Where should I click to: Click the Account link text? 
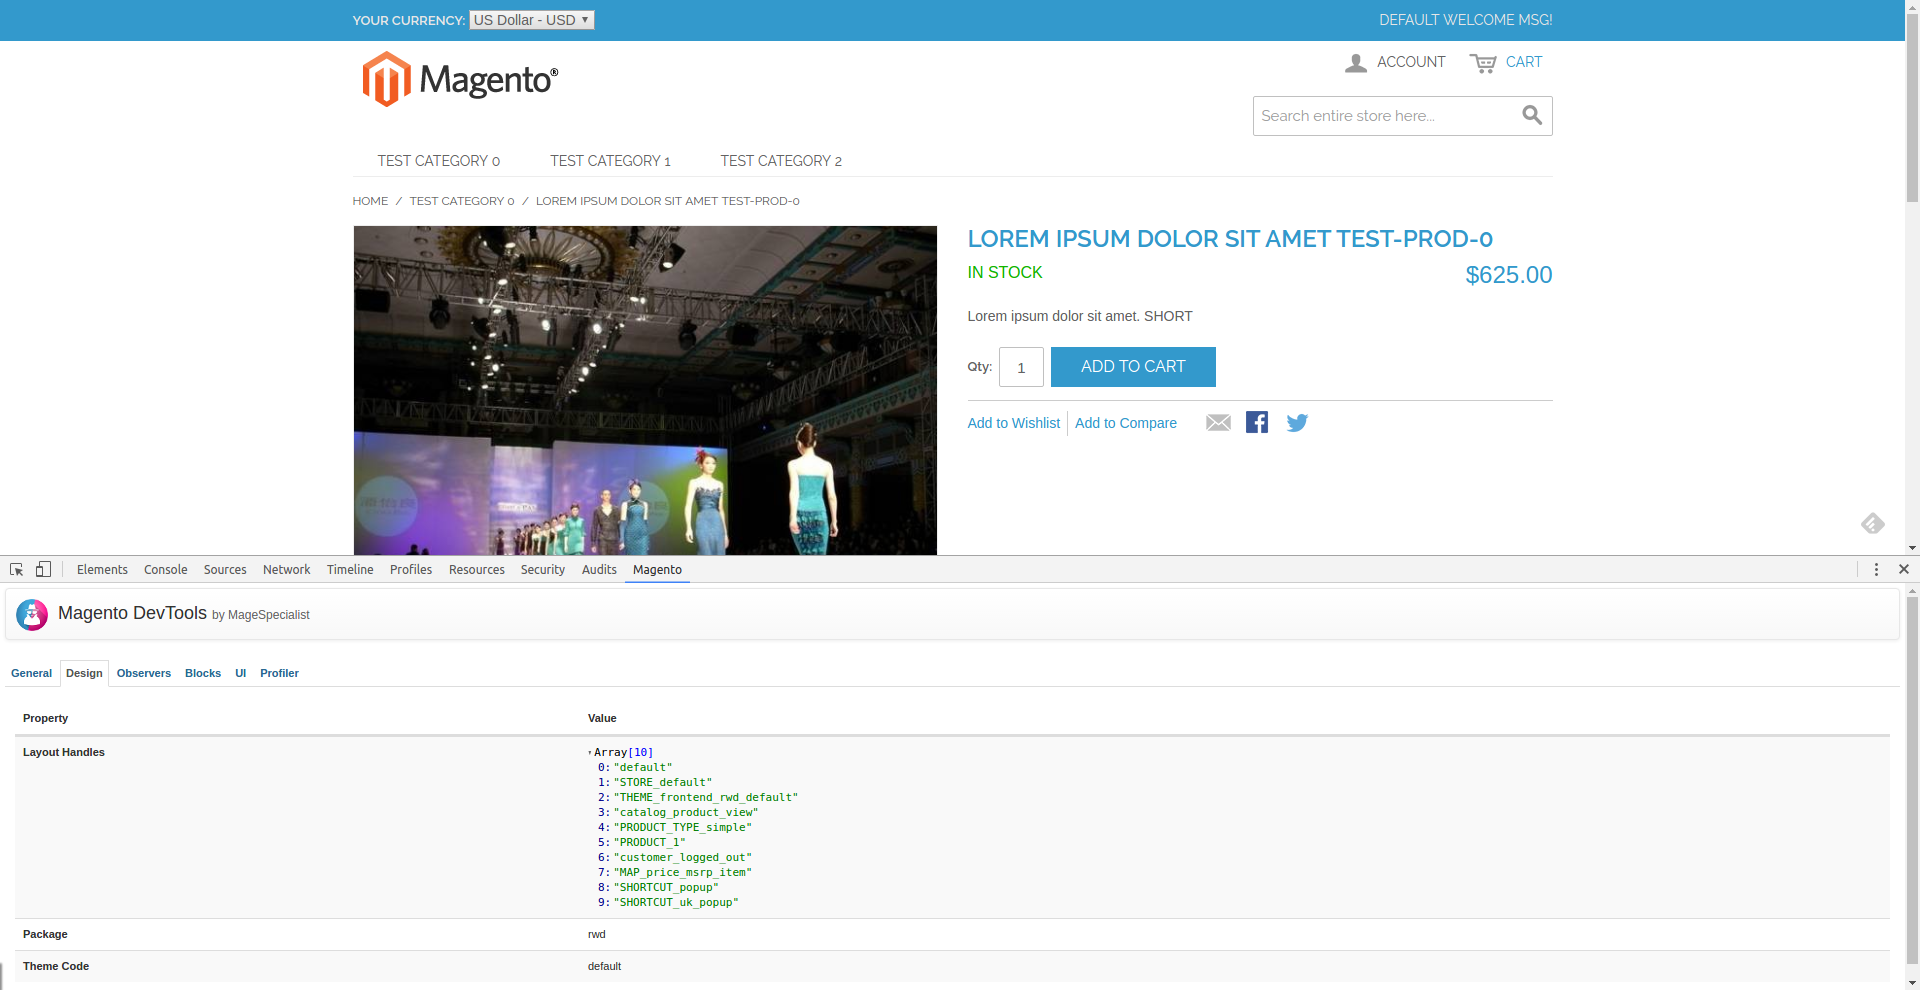(1411, 62)
